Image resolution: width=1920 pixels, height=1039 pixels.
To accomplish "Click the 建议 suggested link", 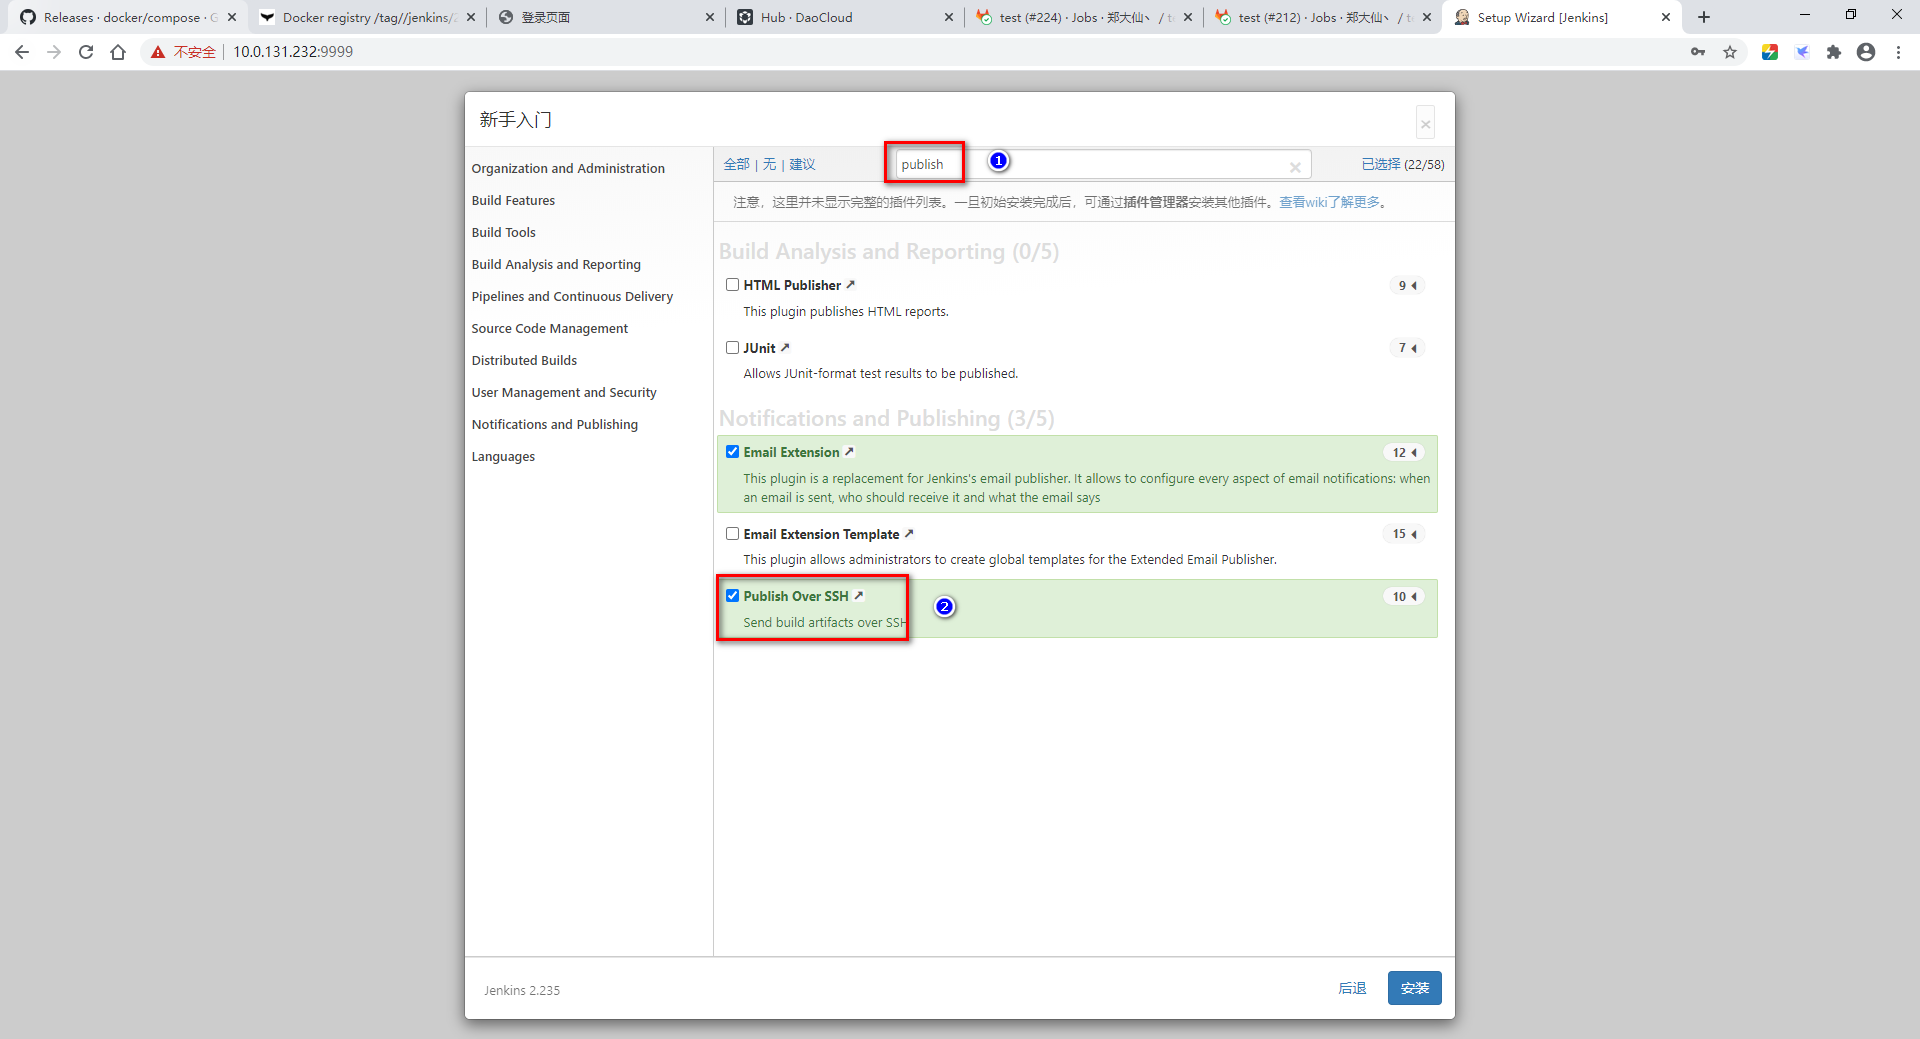I will pyautogui.click(x=802, y=164).
